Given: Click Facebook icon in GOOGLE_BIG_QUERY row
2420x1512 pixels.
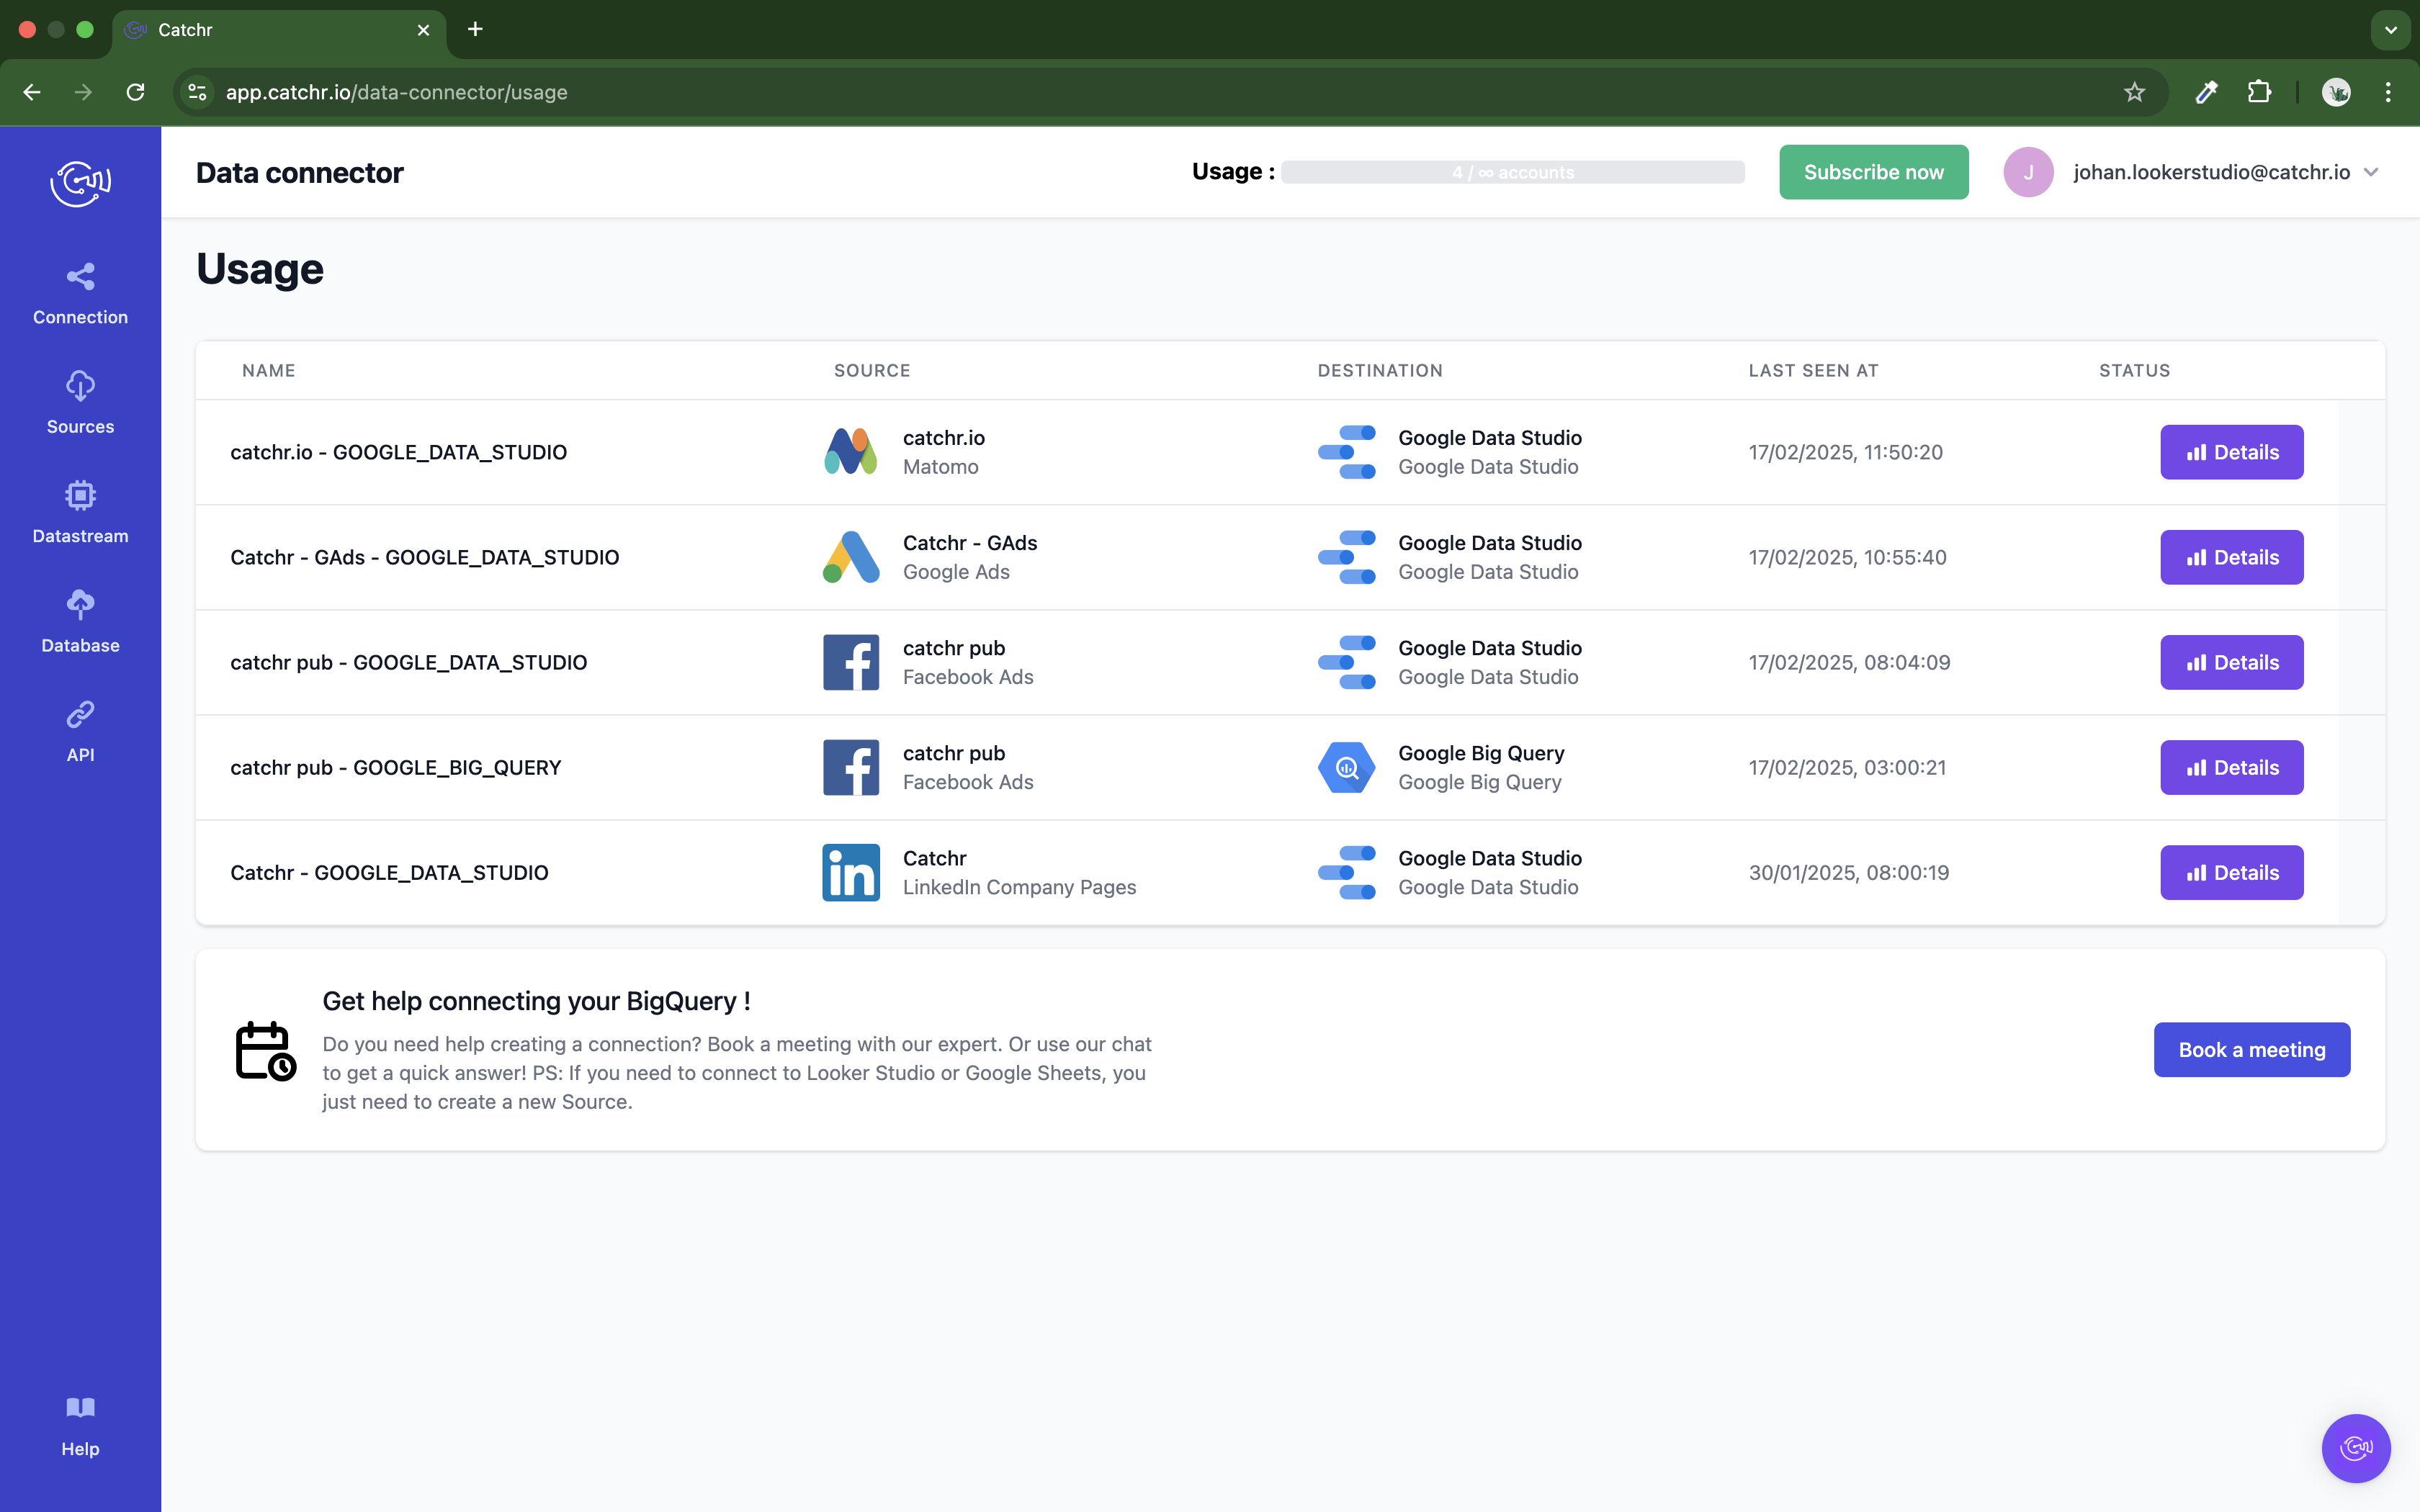Looking at the screenshot, I should click(851, 767).
